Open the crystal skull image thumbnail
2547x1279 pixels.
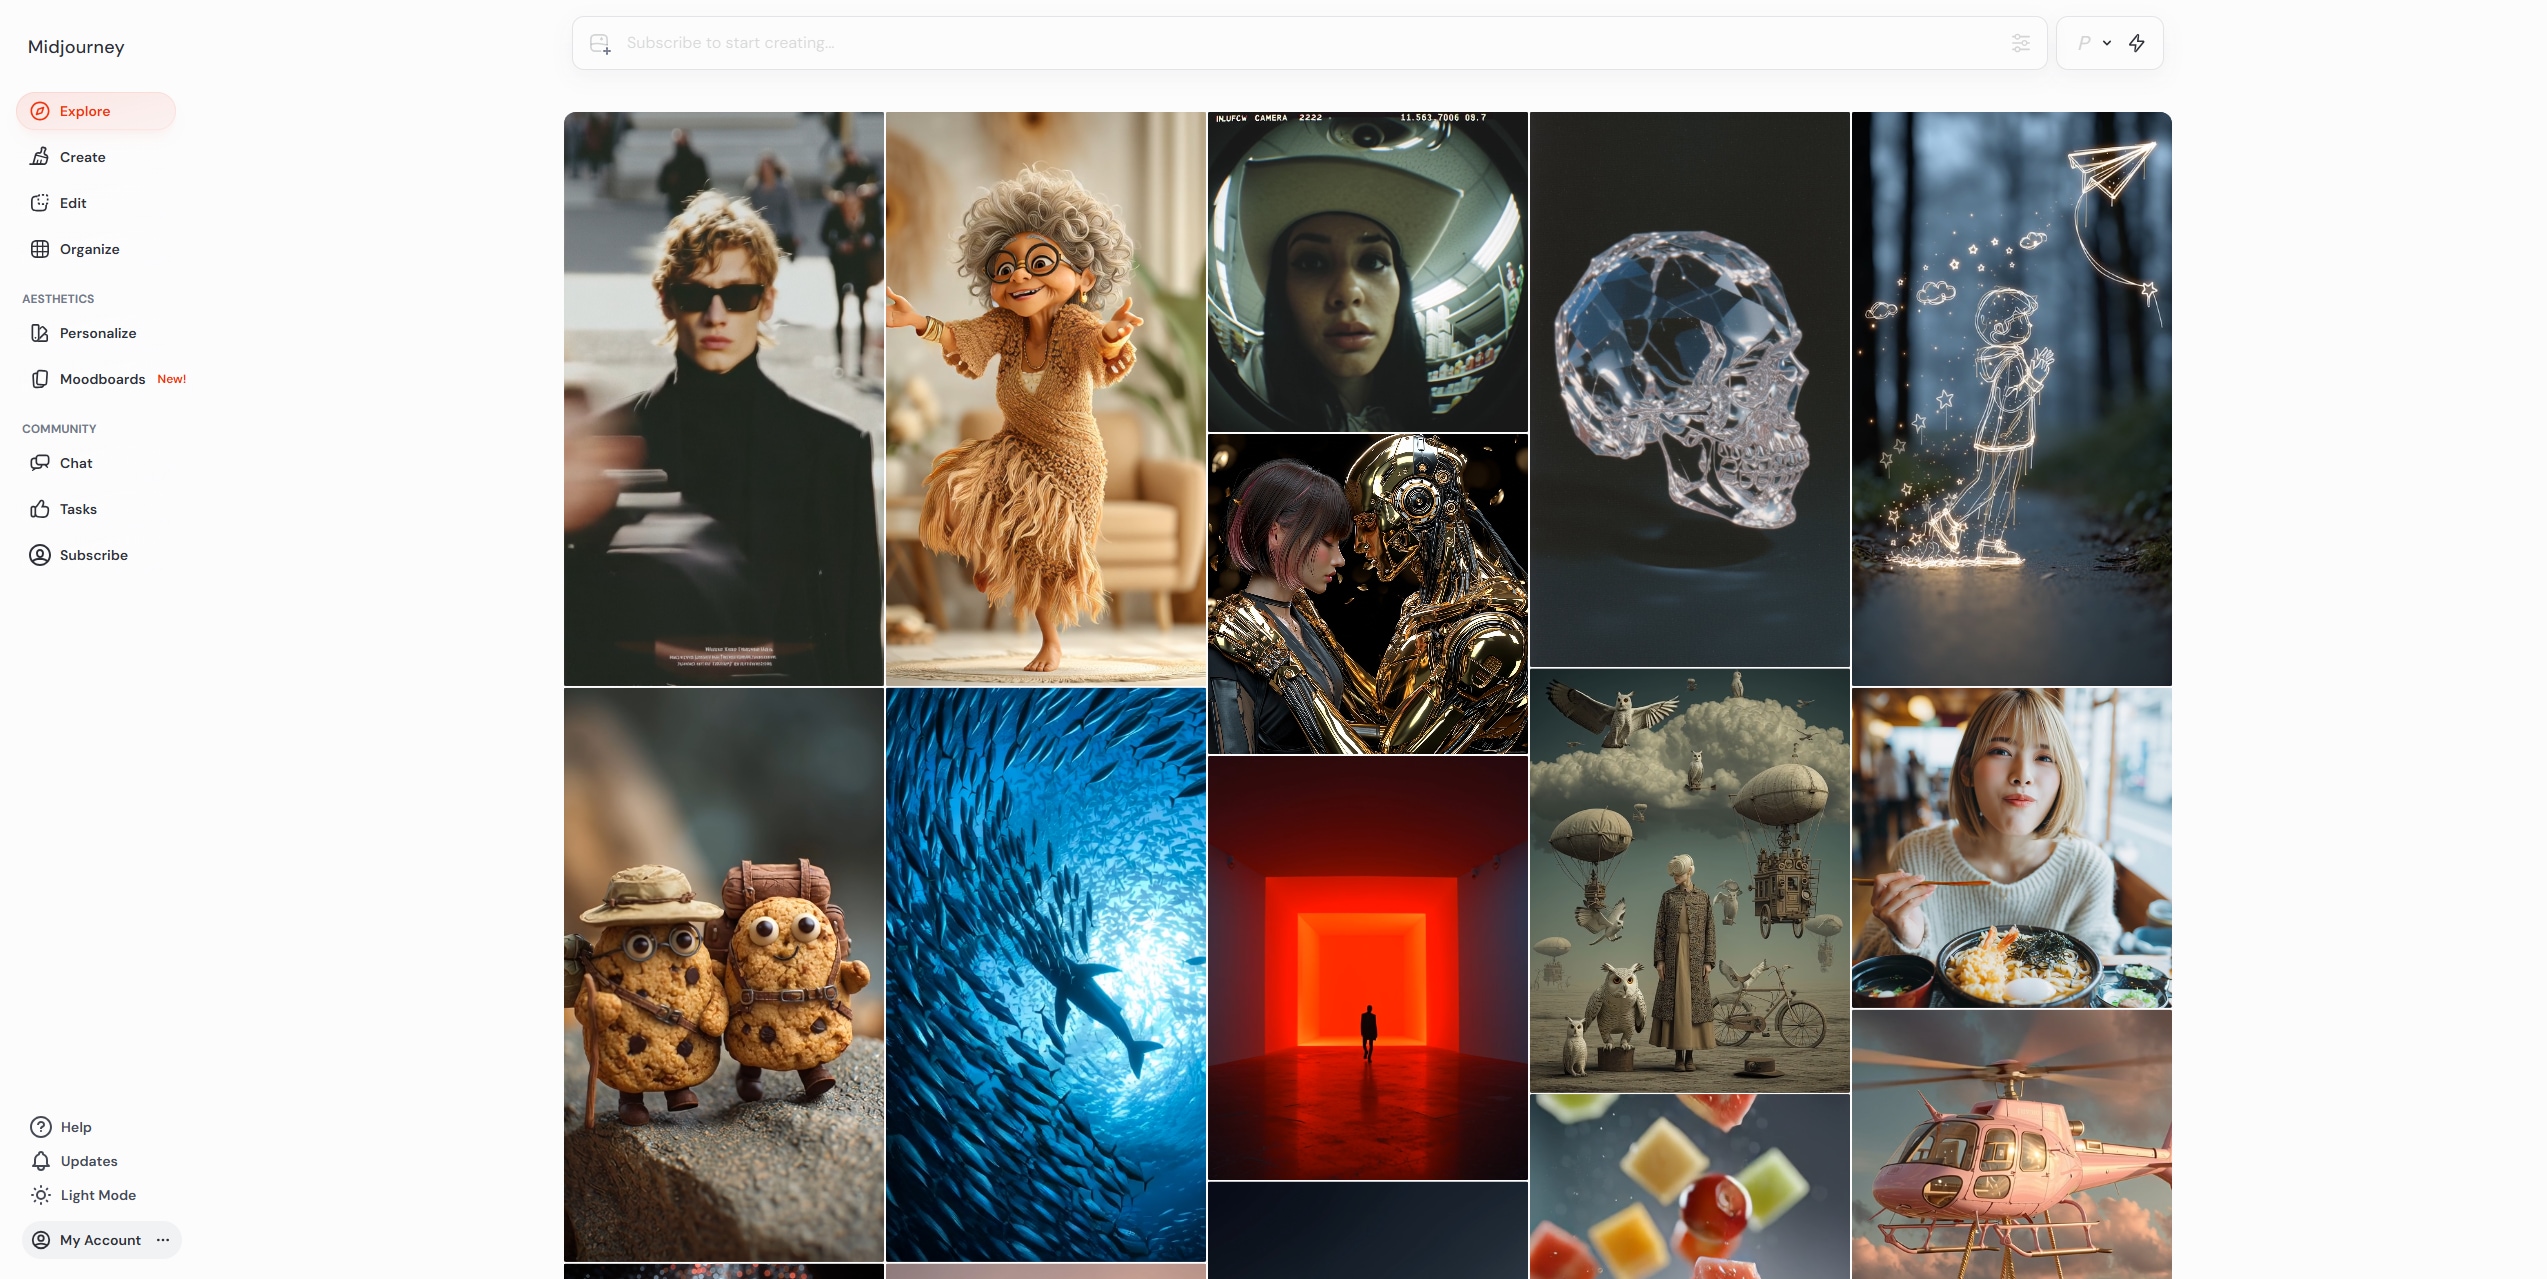click(x=1689, y=389)
